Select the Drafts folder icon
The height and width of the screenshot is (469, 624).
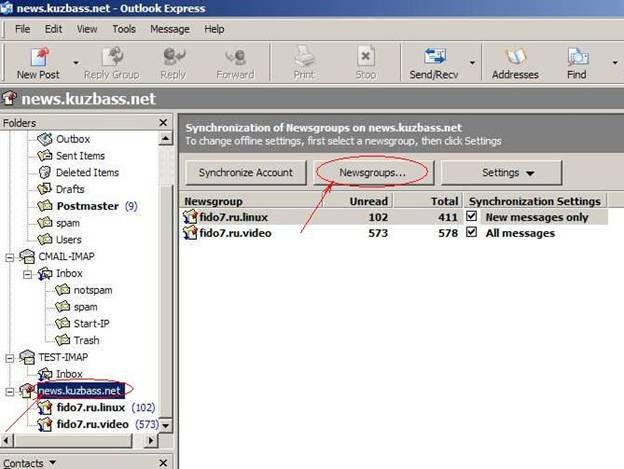click(x=45, y=189)
